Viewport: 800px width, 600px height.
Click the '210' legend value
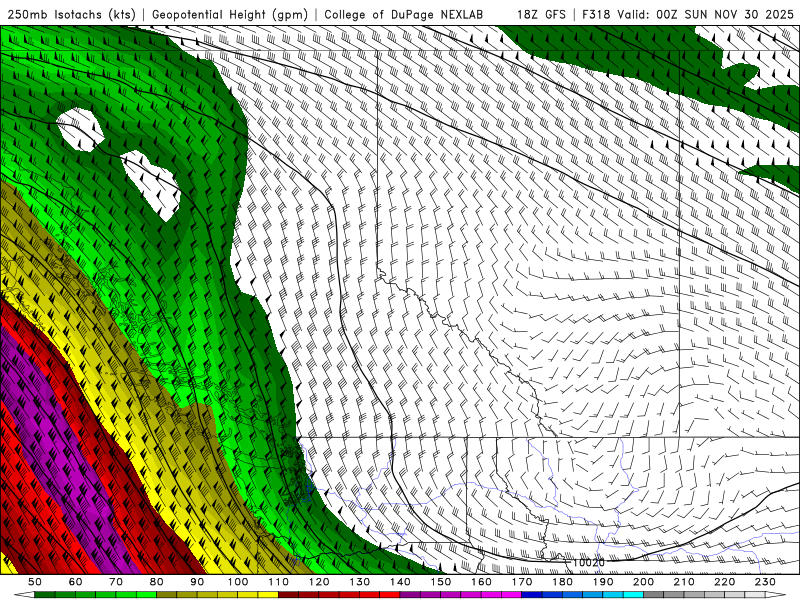pos(684,582)
